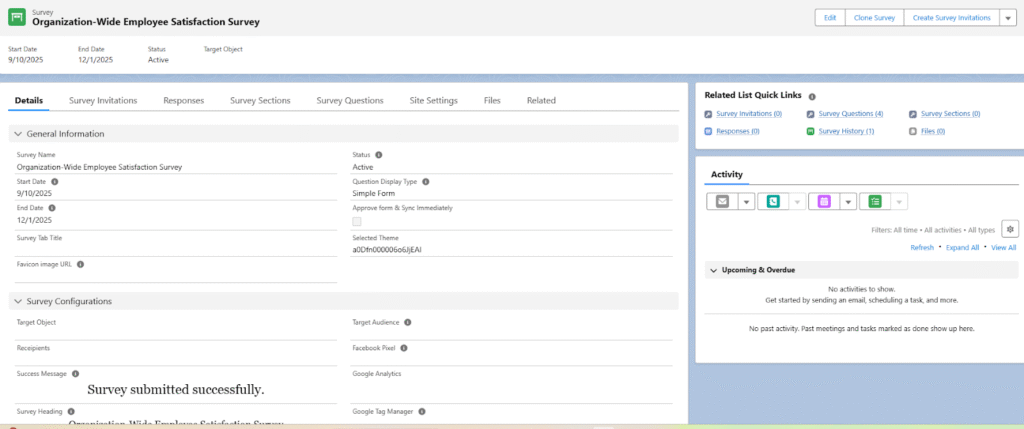1024x429 pixels.
Task: Click the email icon in Activity panel
Action: 721,201
